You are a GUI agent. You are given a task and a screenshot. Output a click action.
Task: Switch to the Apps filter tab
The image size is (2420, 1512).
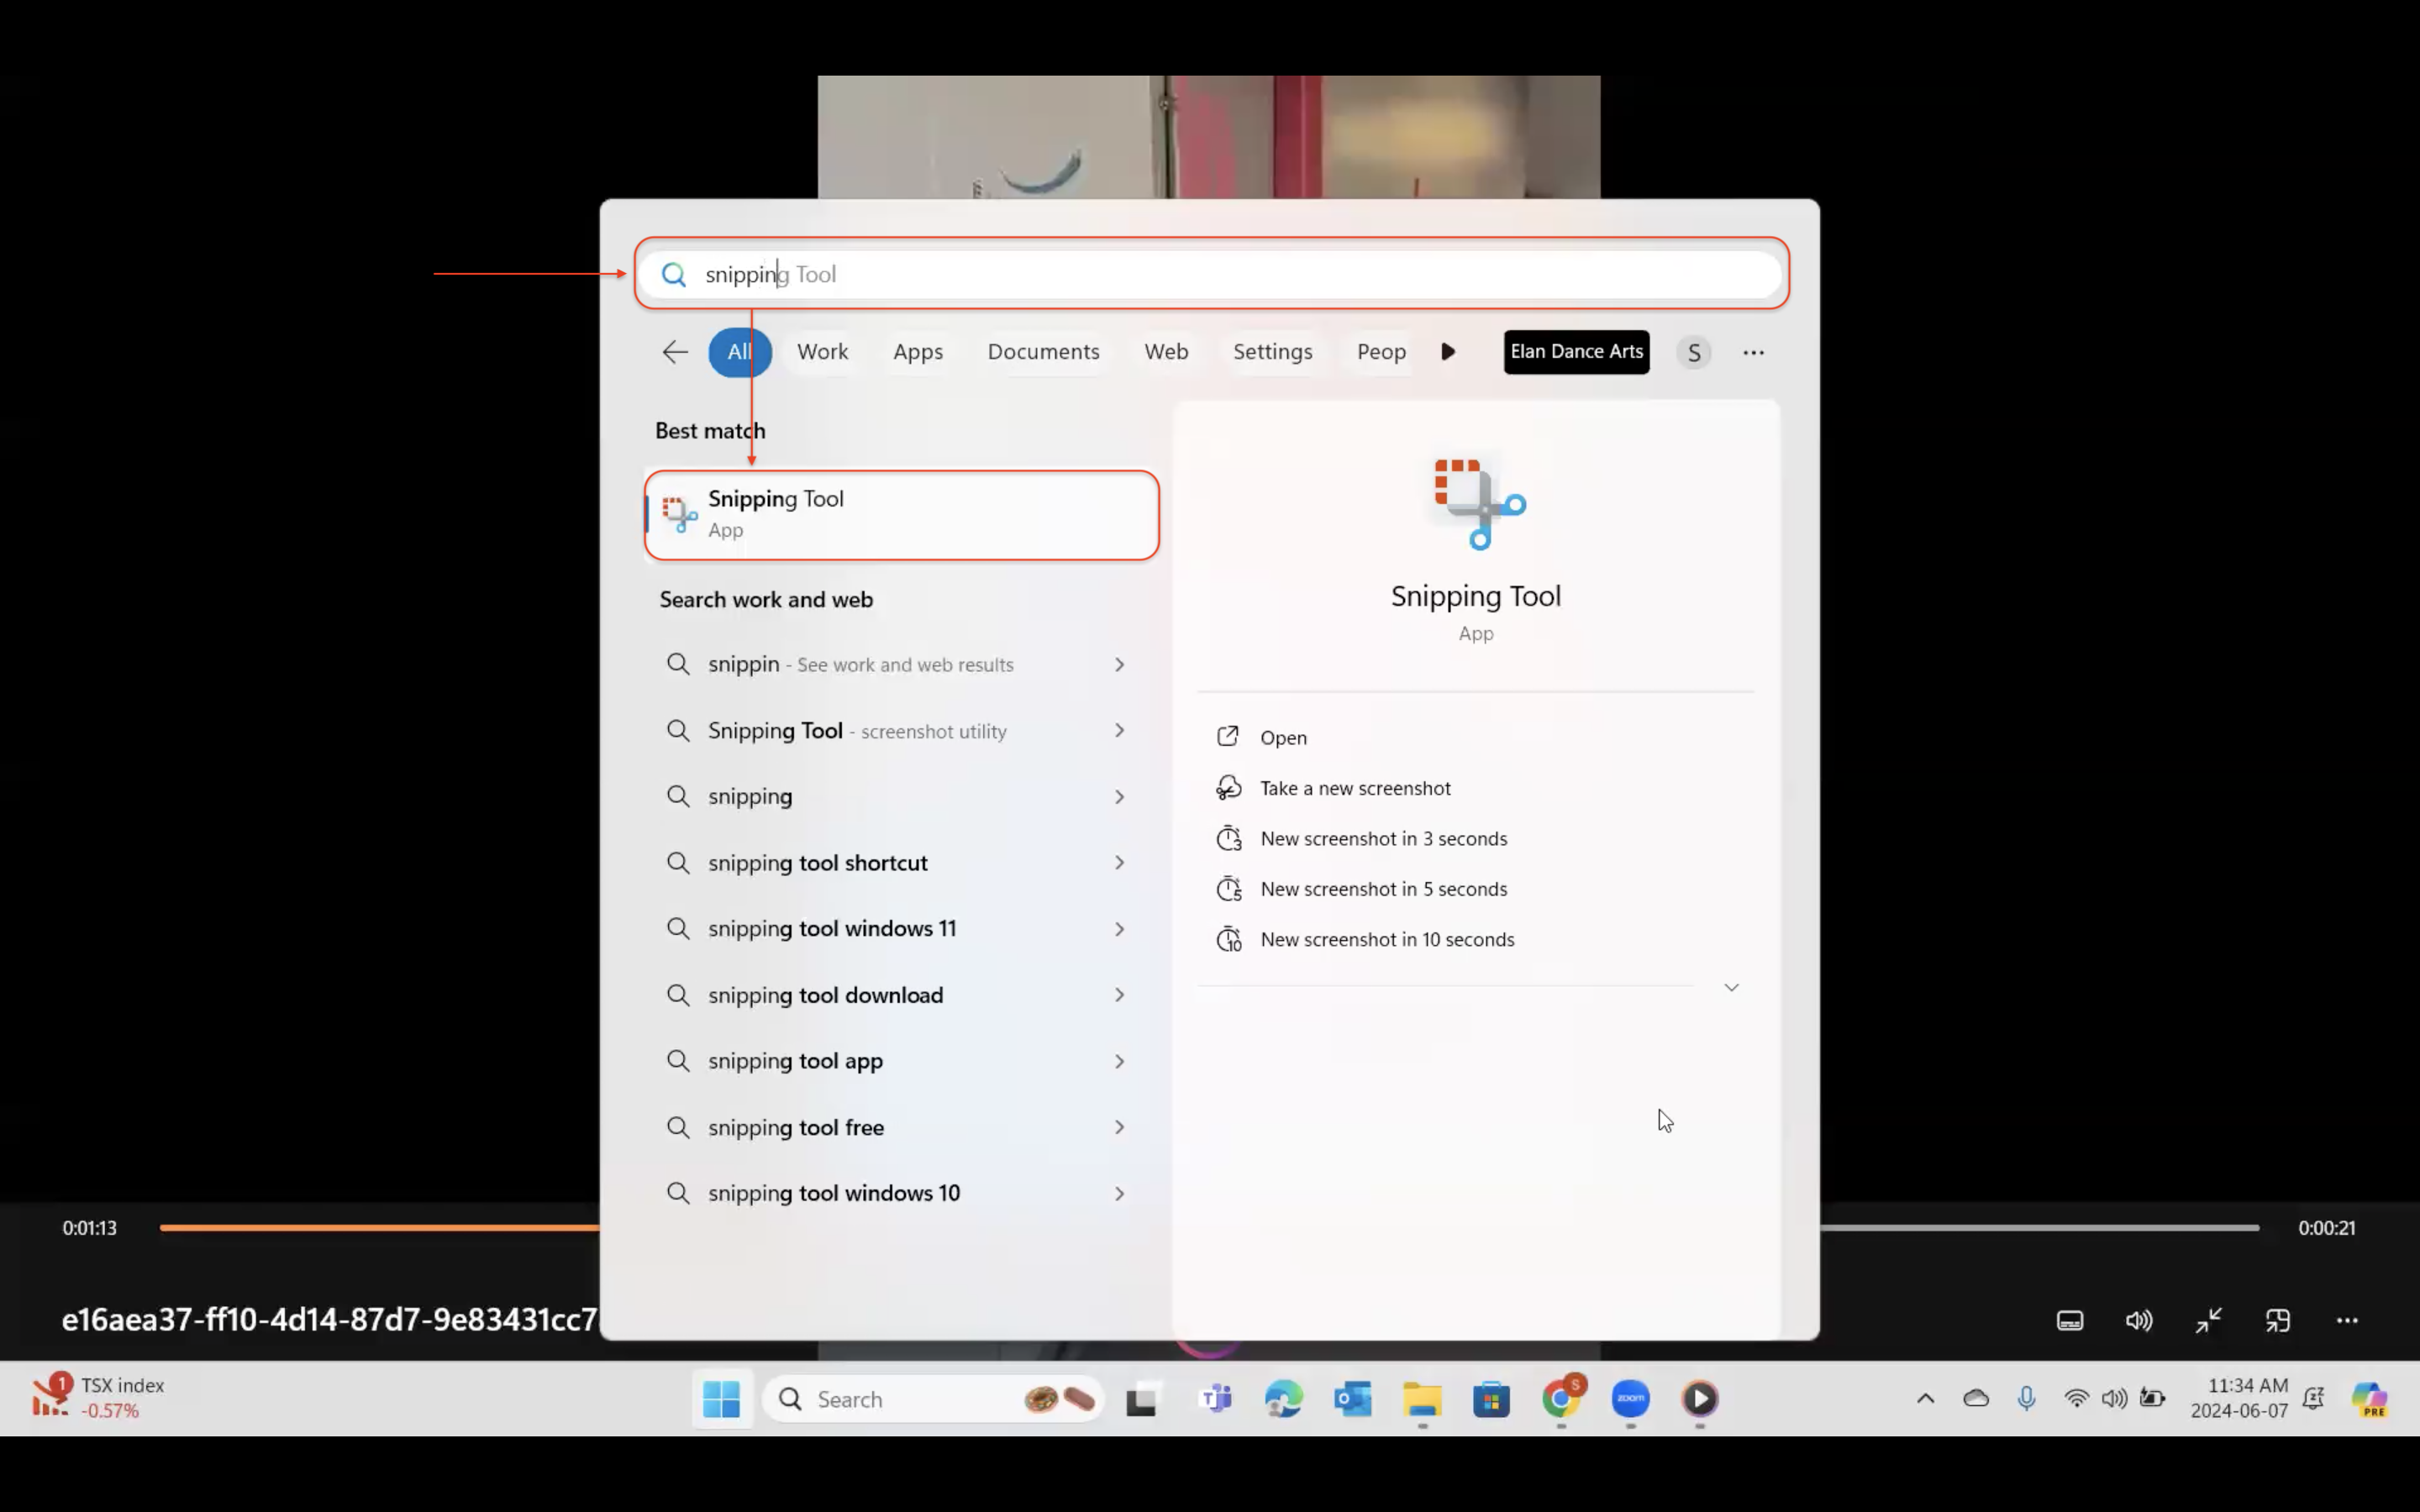917,352
